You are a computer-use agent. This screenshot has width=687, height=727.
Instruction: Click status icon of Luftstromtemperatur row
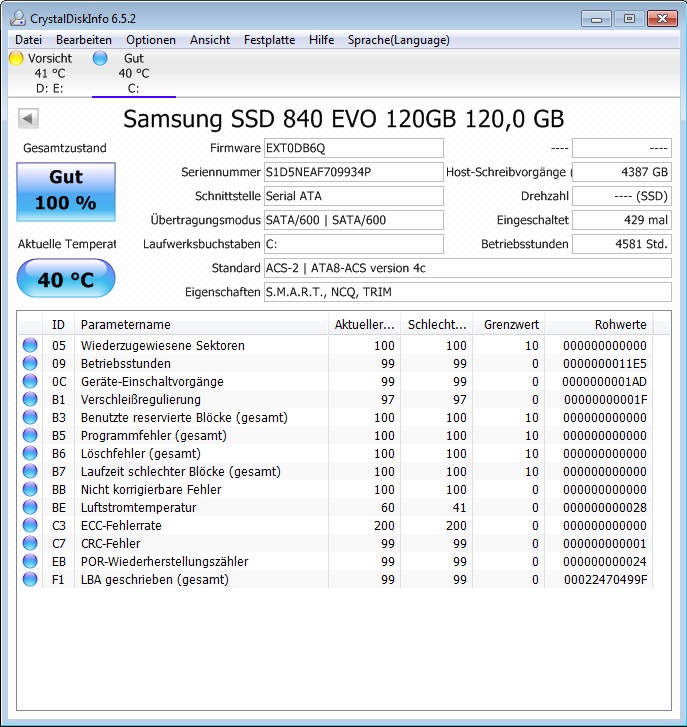click(x=30, y=508)
